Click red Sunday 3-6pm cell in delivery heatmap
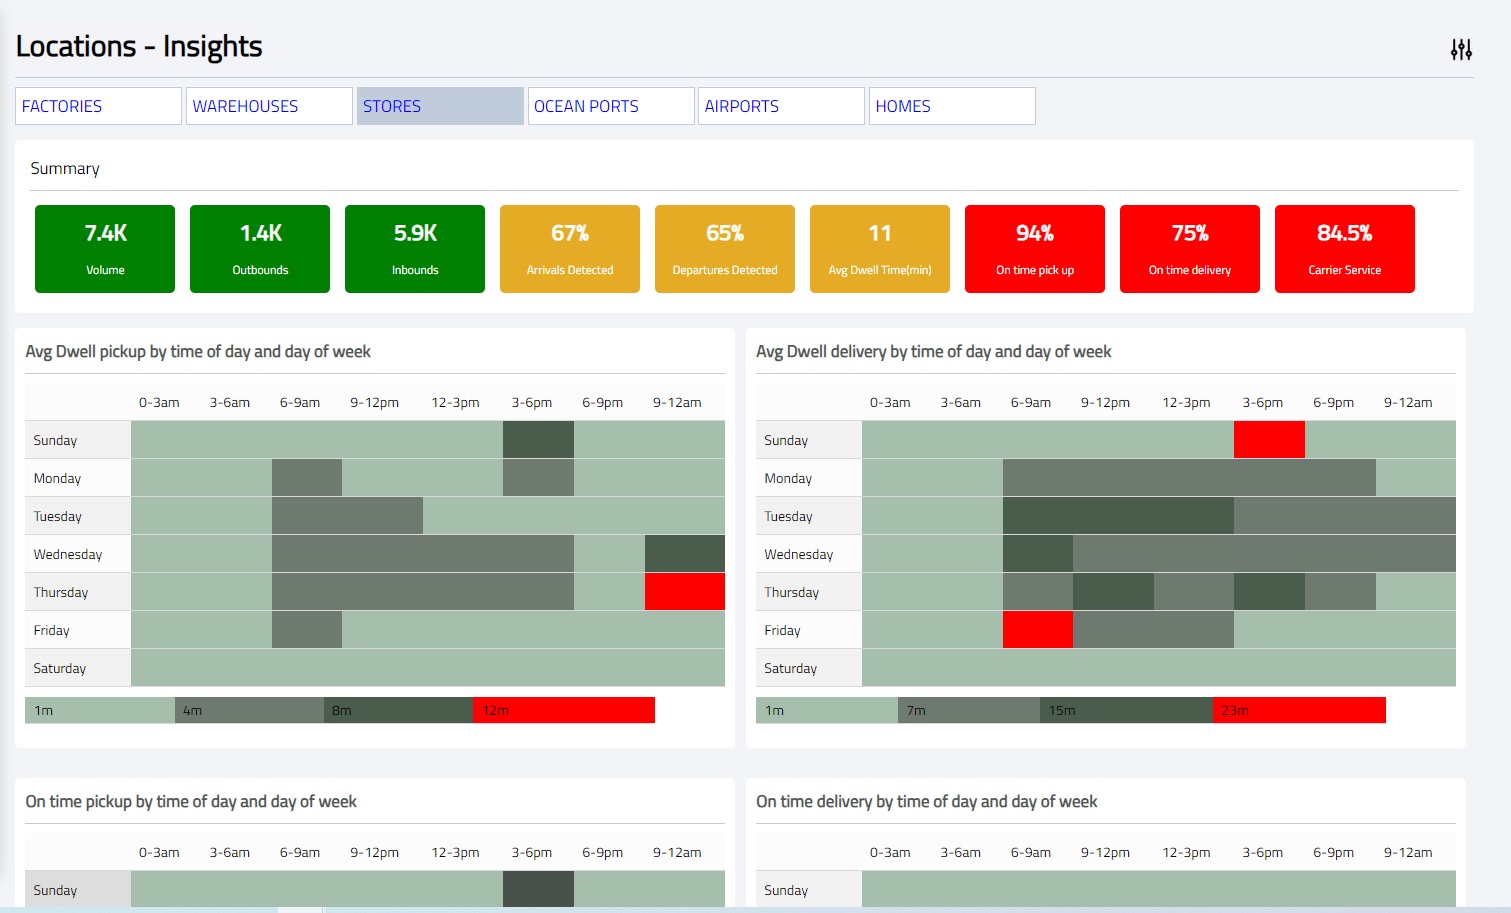1511x913 pixels. pyautogui.click(x=1269, y=440)
